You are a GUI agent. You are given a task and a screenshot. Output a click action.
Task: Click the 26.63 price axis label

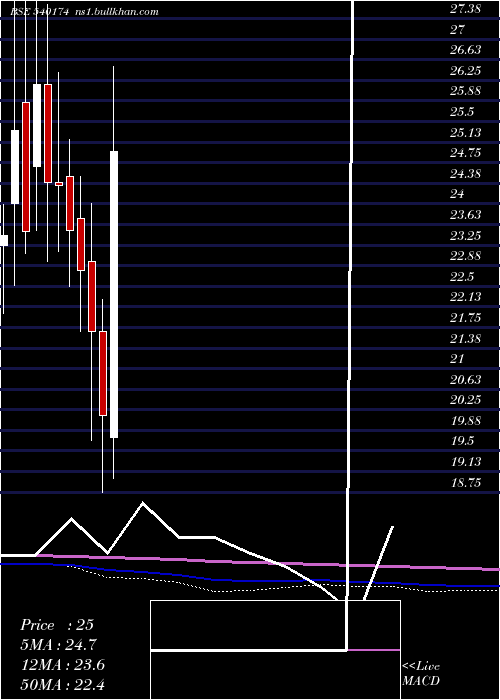pyautogui.click(x=465, y=50)
